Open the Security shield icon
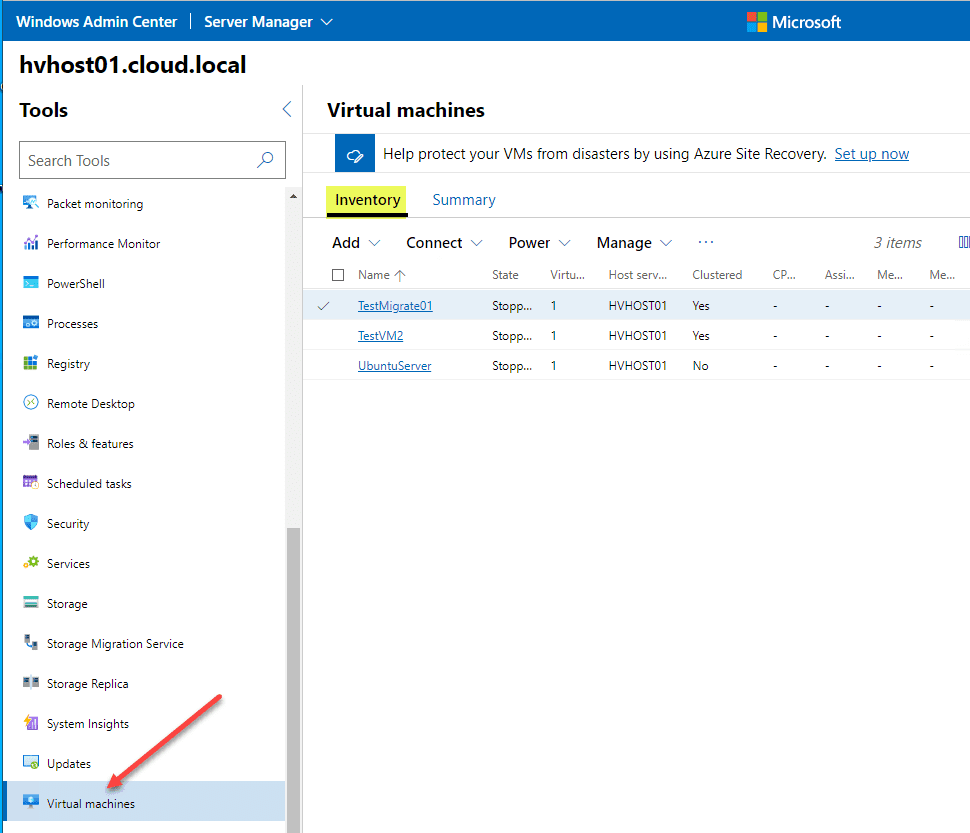This screenshot has width=970, height=833. (x=31, y=523)
